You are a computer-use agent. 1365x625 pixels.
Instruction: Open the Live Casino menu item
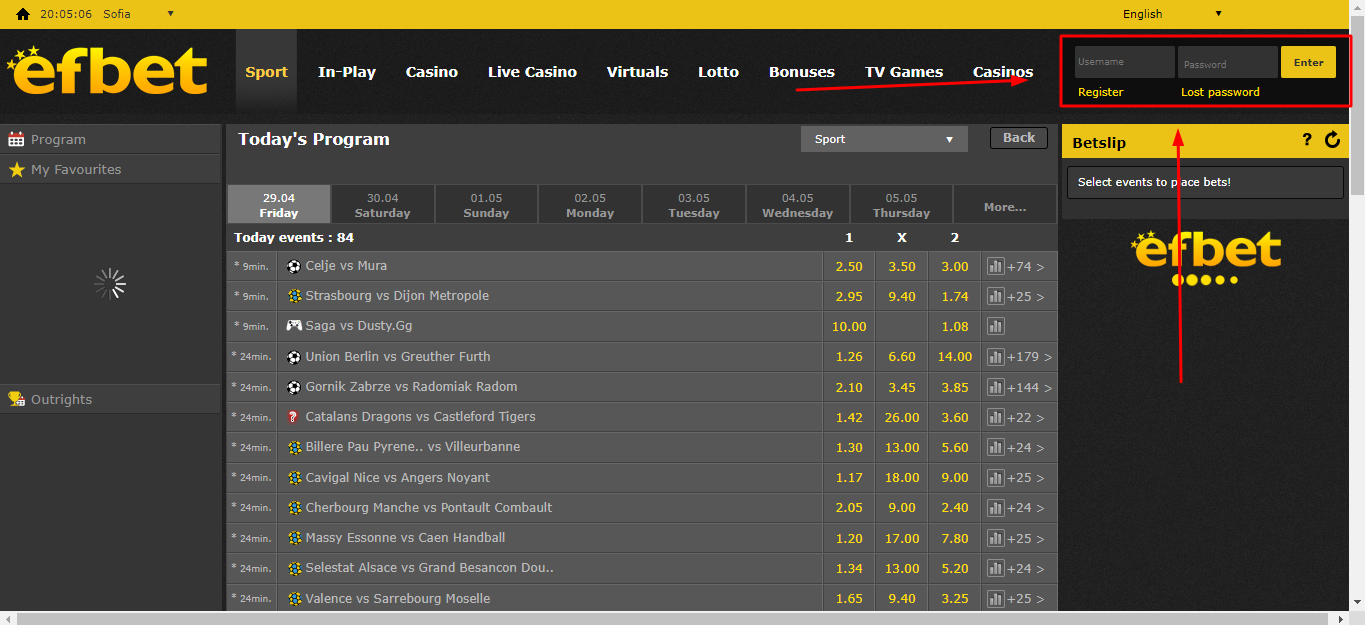(x=532, y=72)
